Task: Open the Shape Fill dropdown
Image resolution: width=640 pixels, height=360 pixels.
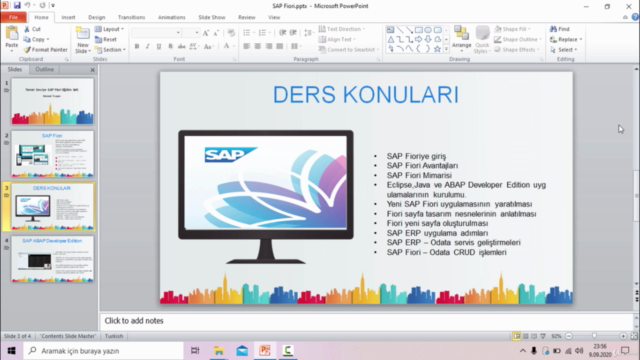Action: (513, 29)
